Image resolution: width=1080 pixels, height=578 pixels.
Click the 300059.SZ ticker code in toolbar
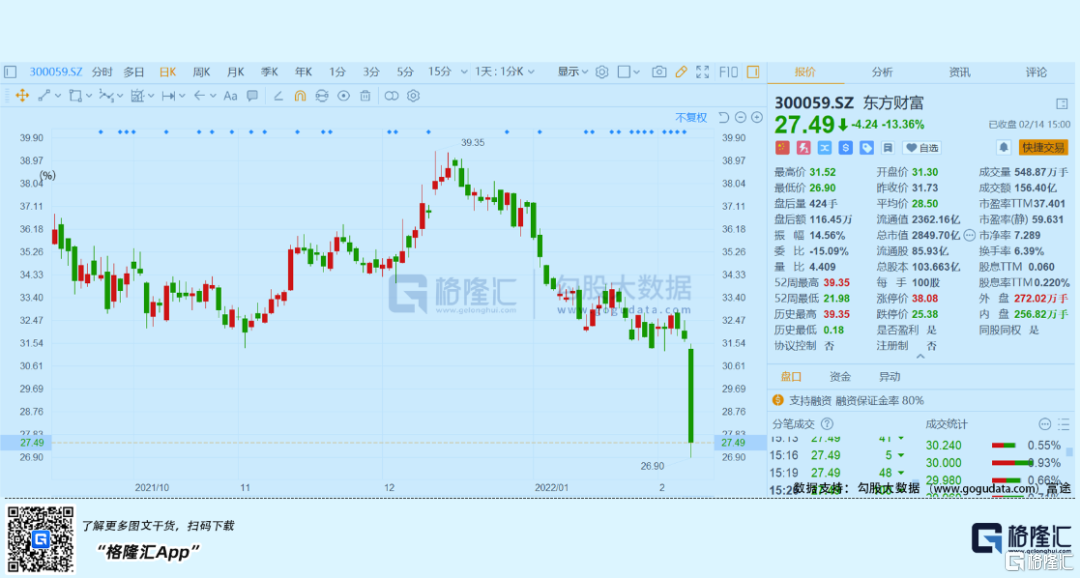55,72
